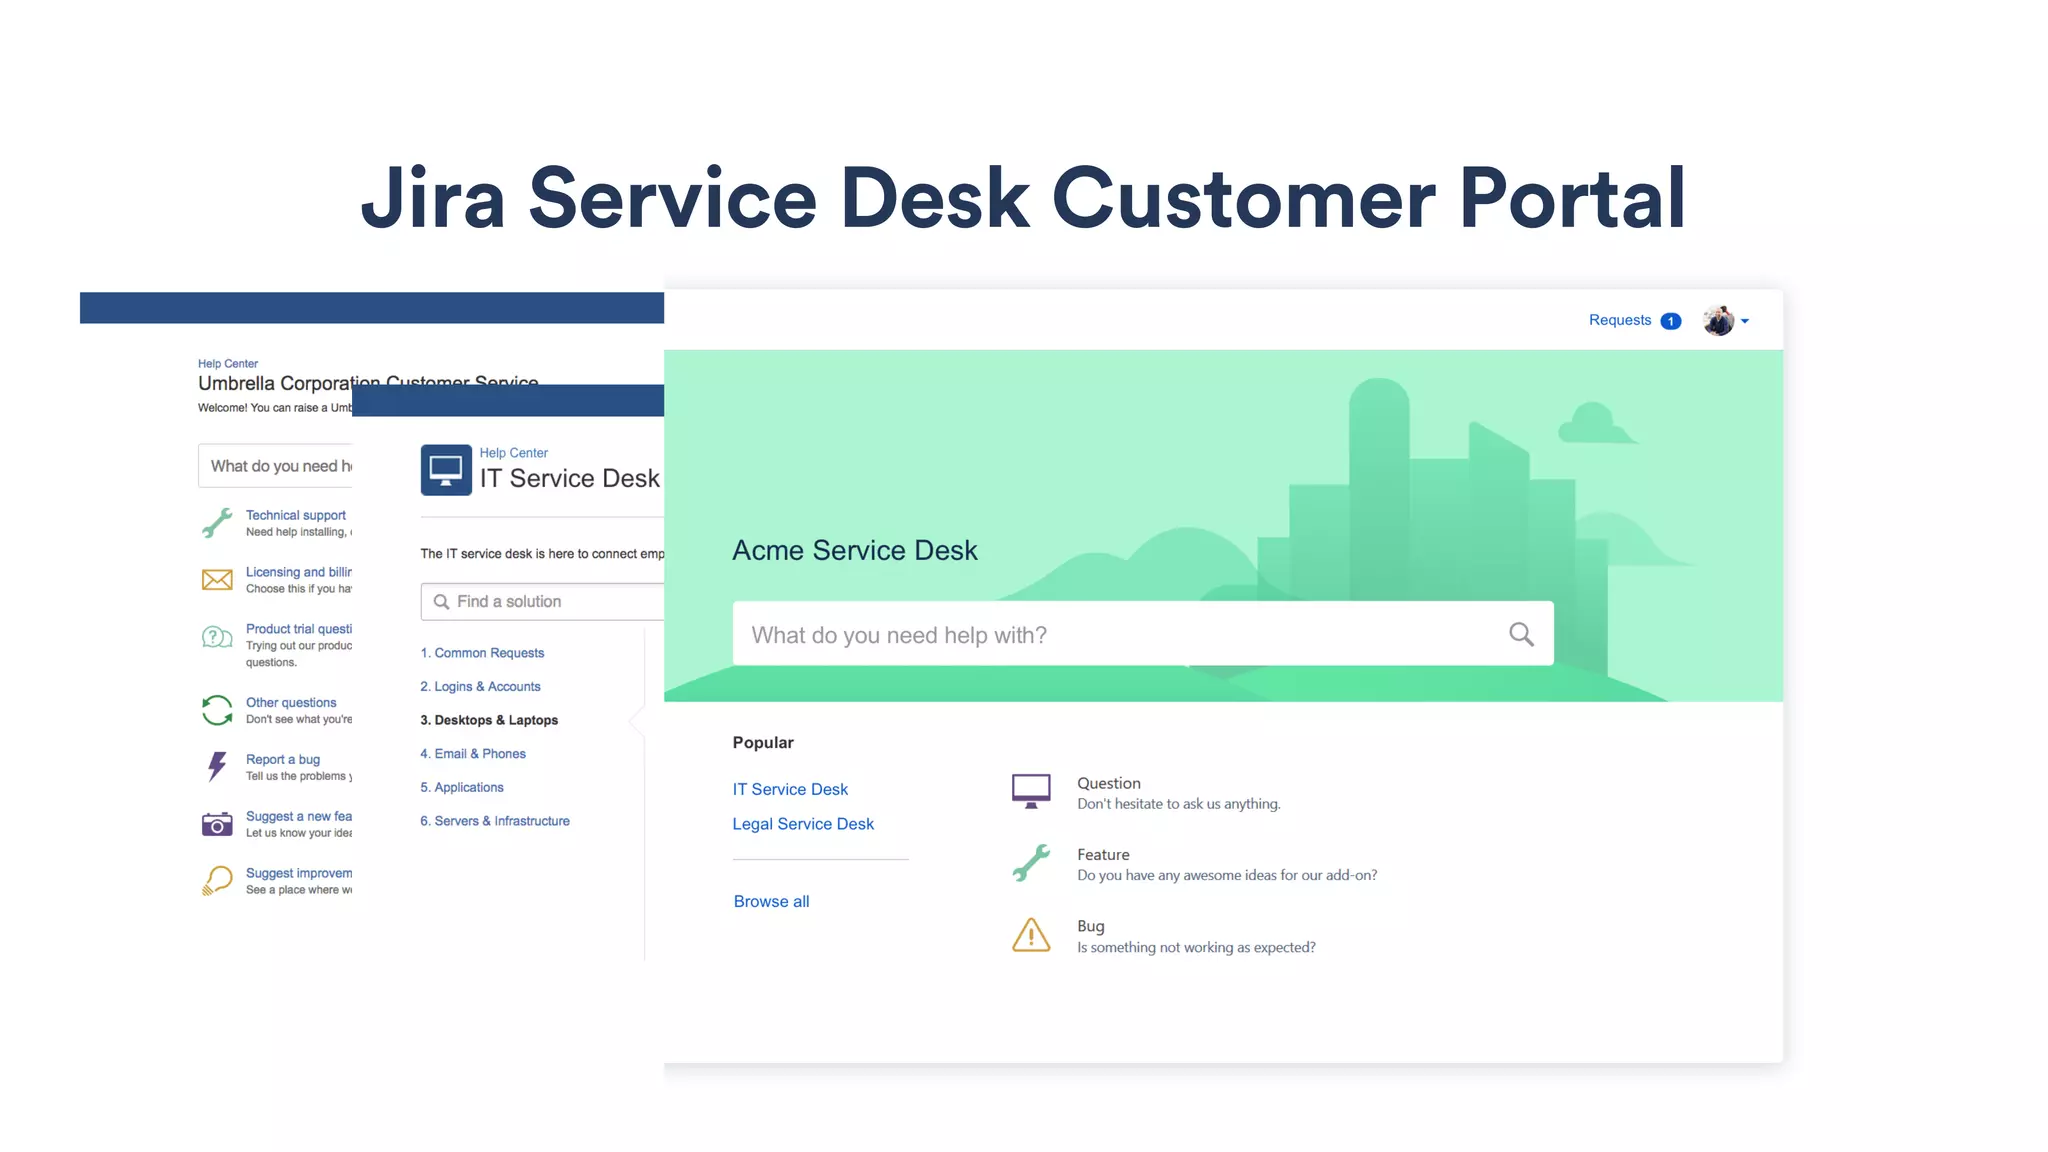Screen dimensions: 2048x1152
Task: Click the Report a bug lightning icon
Action: click(x=217, y=767)
